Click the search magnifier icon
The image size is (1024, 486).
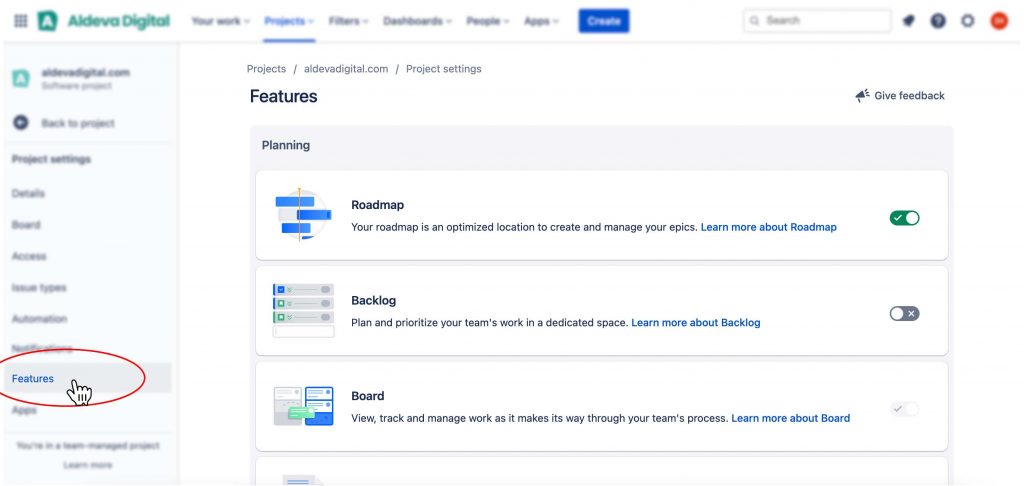(x=755, y=21)
